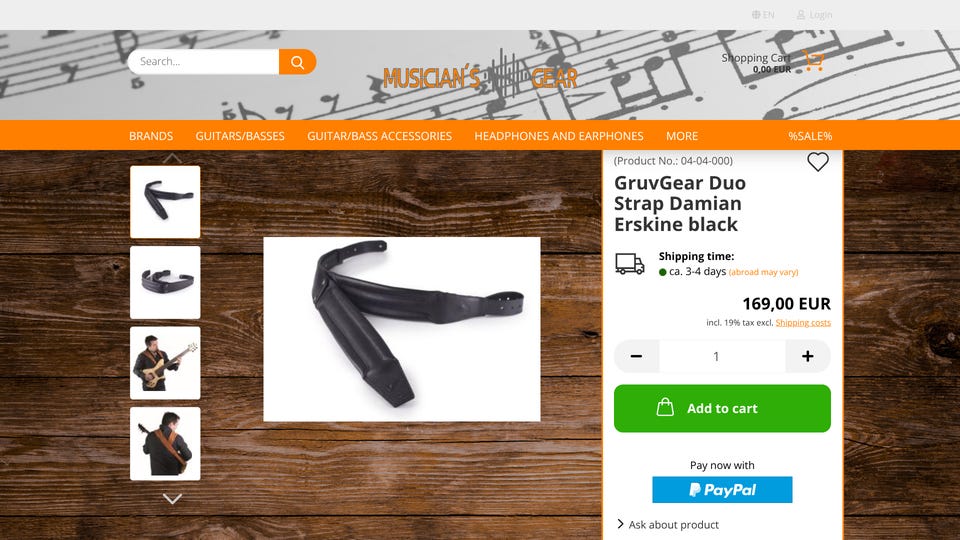Viewport: 960px width, 540px height.
Task: Click into the Search input field
Action: pyautogui.click(x=203, y=62)
